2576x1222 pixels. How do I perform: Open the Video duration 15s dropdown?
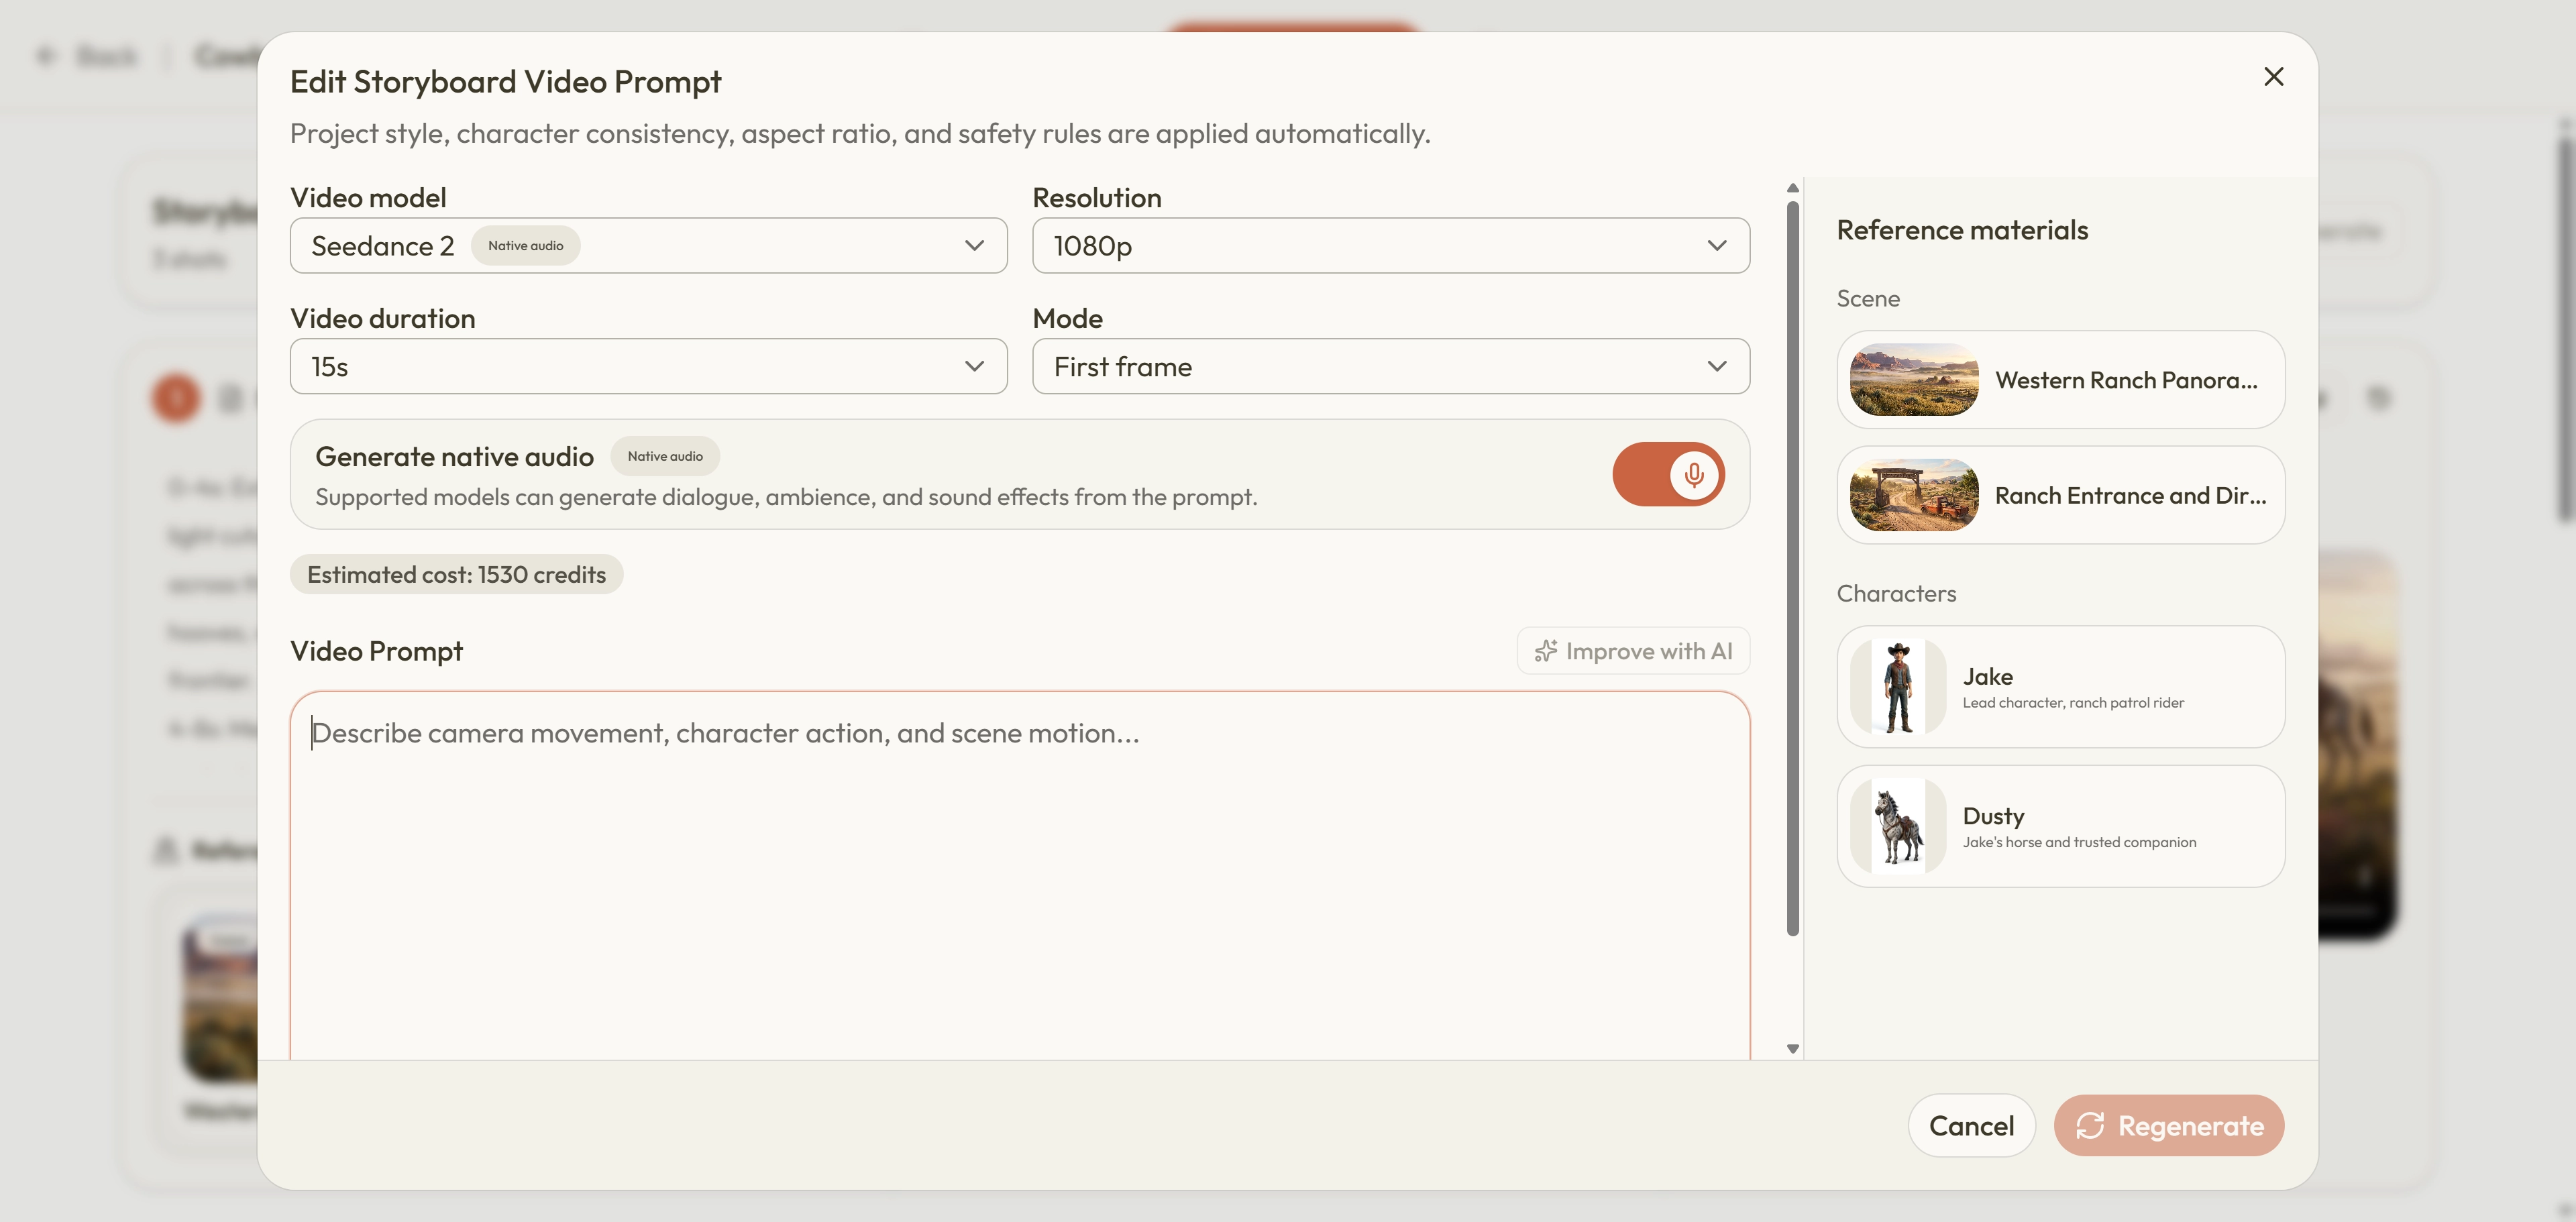click(648, 367)
